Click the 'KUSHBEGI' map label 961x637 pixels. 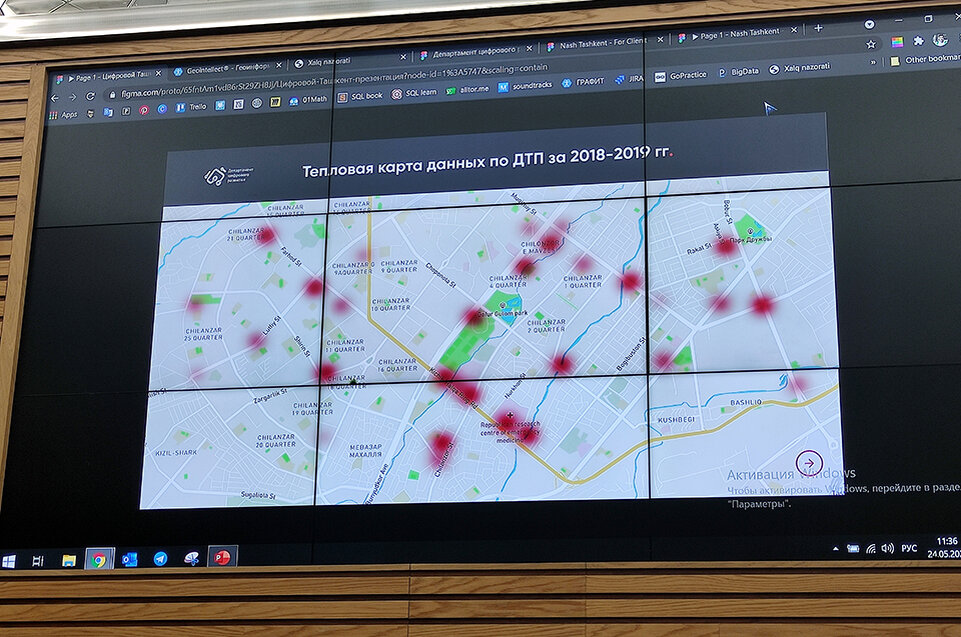tap(676, 420)
